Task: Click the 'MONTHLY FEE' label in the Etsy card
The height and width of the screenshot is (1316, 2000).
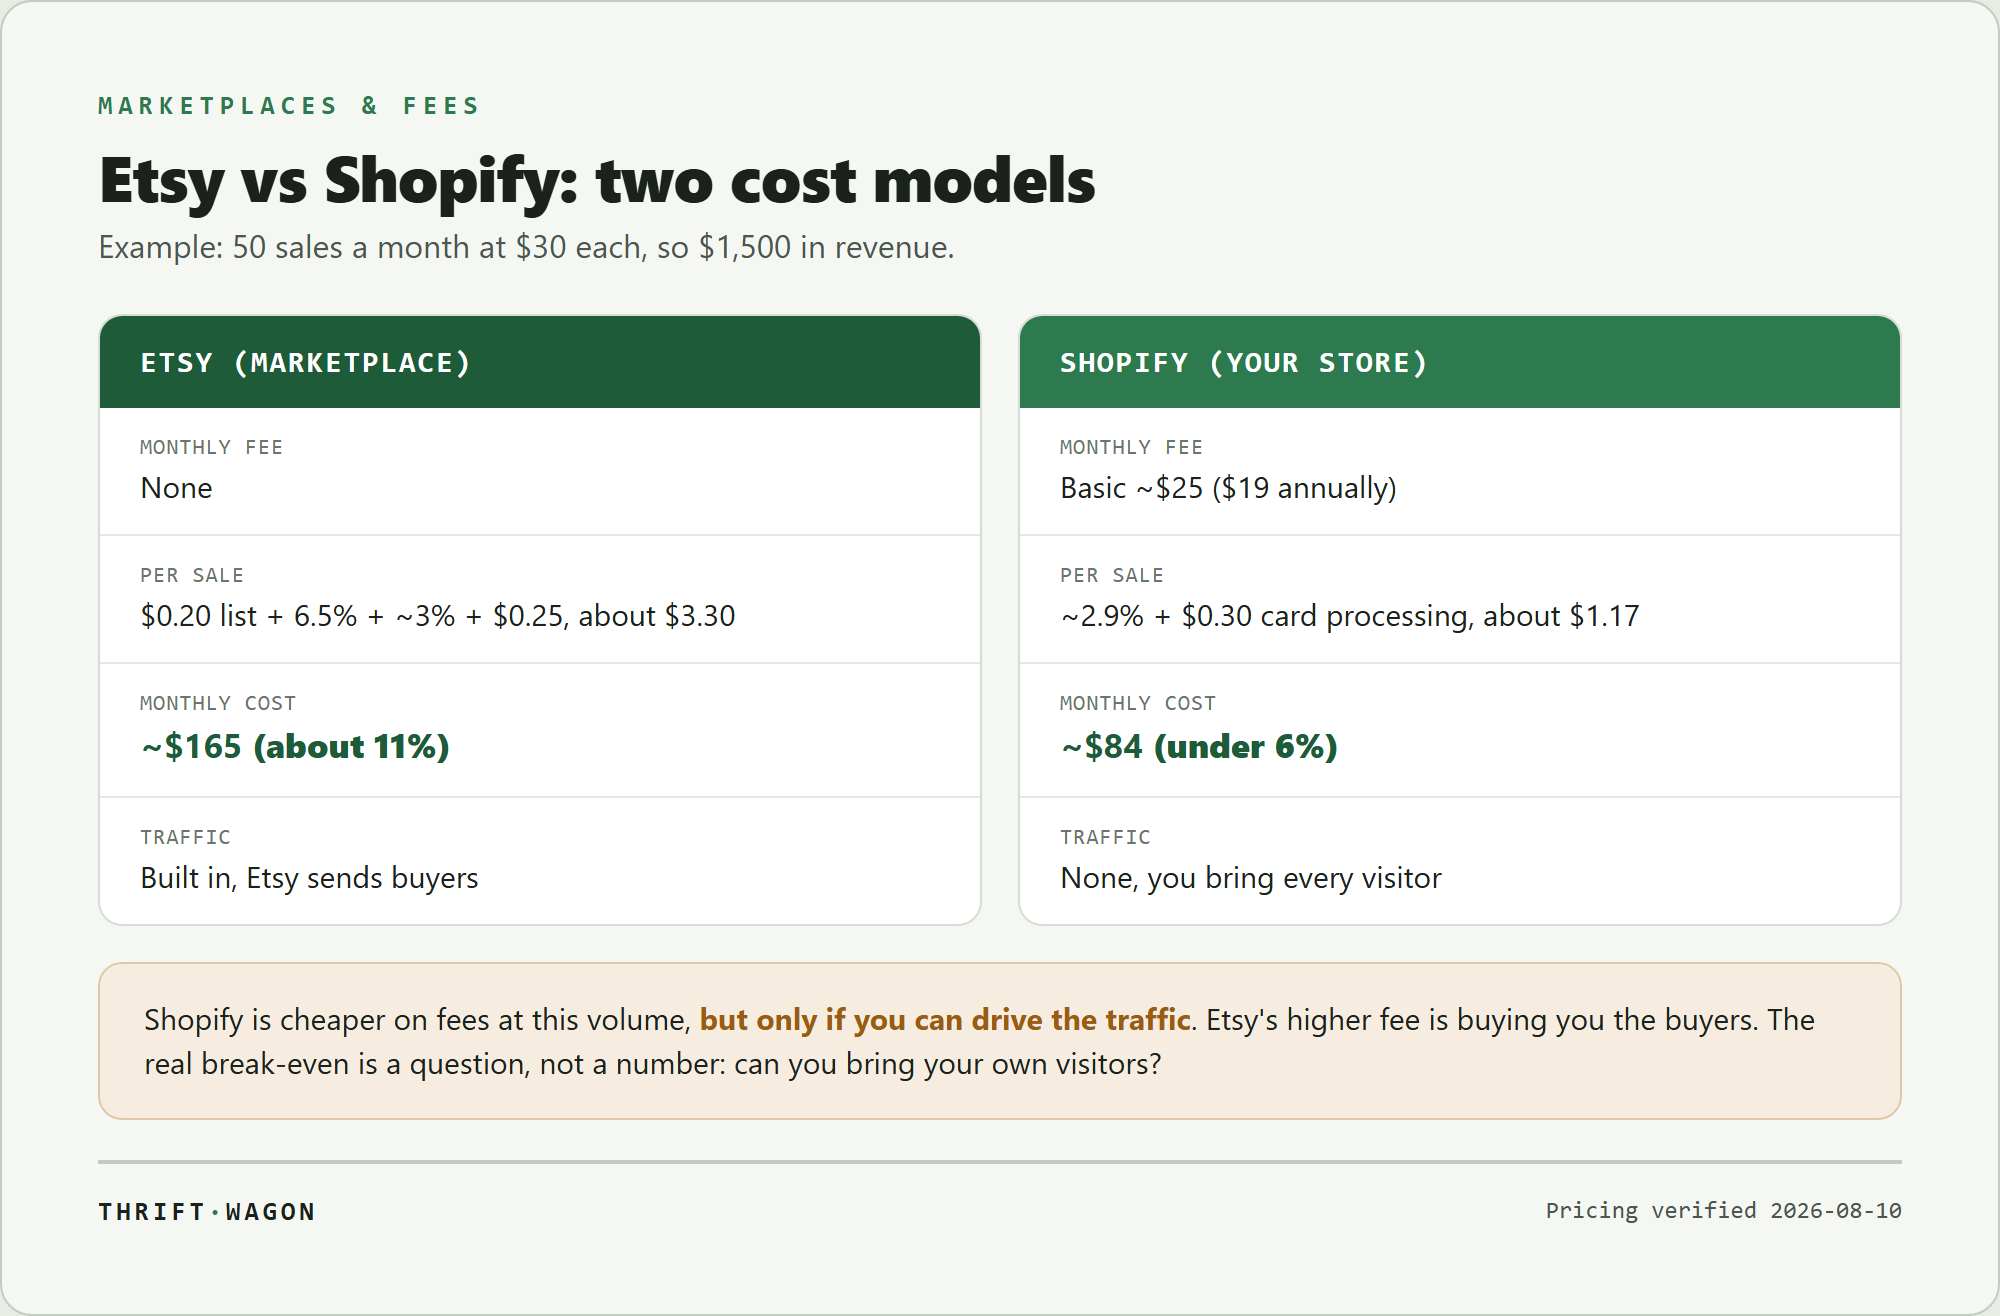Action: 211,447
